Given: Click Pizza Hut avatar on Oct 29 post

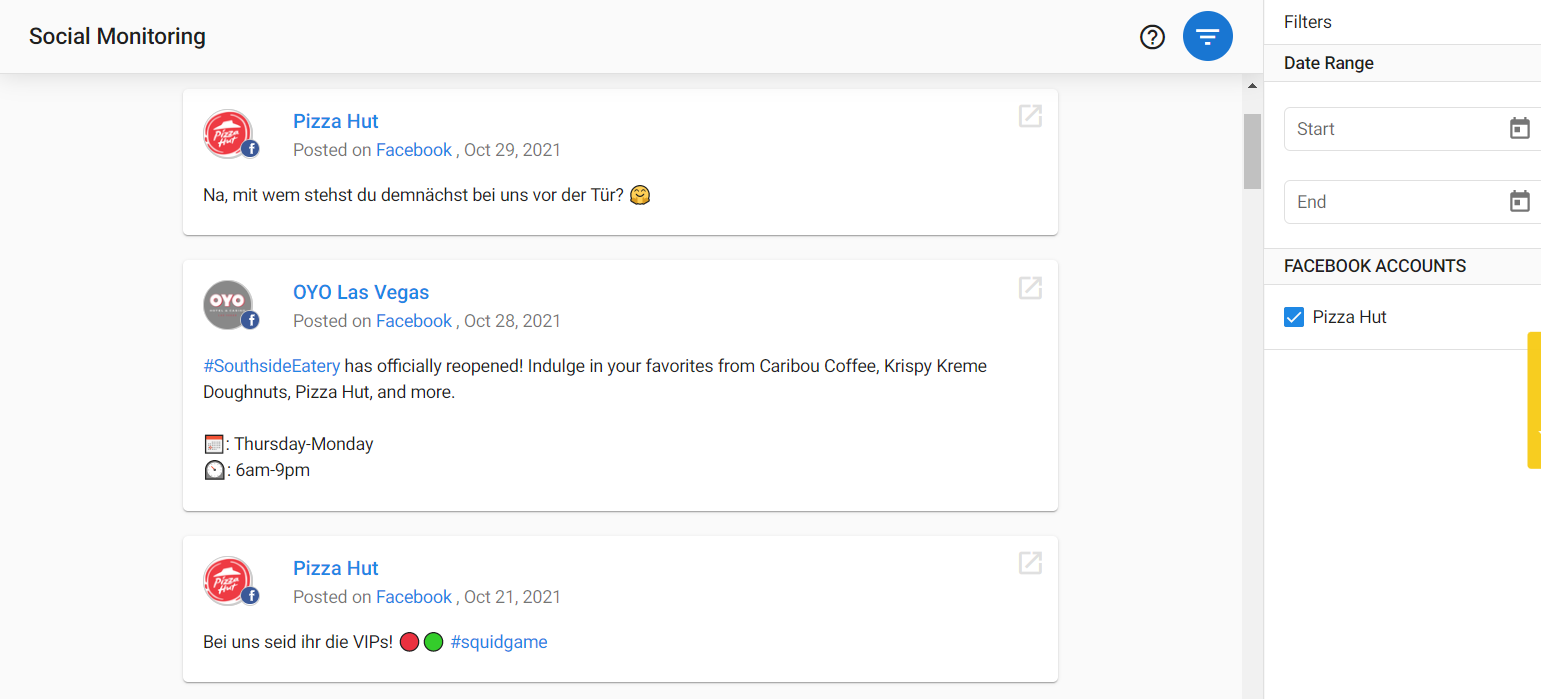Looking at the screenshot, I should tap(229, 134).
